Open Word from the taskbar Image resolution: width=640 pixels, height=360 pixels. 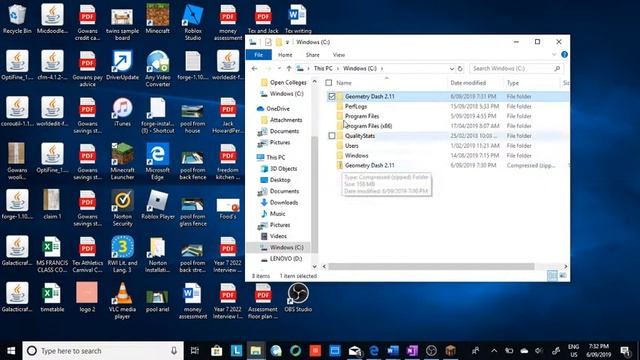pyautogui.click(x=393, y=351)
